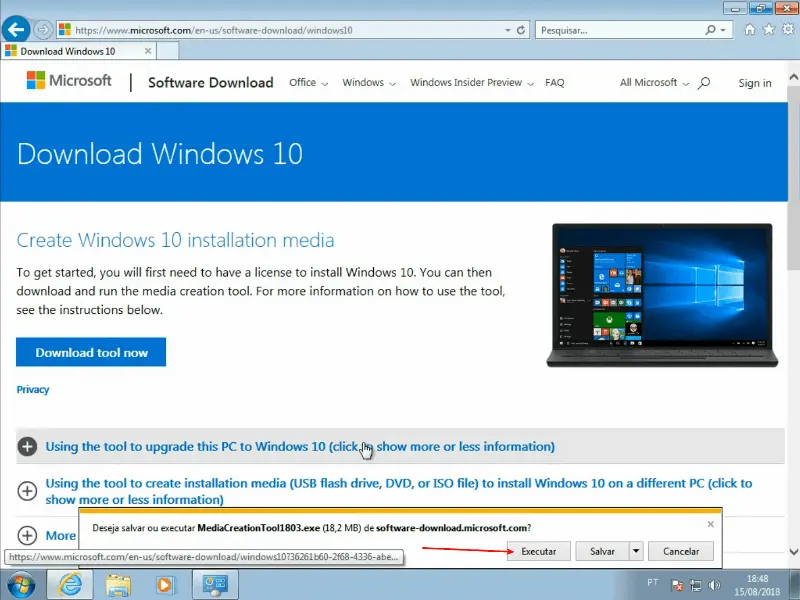Expand the plus icon for create installation media

point(27,491)
